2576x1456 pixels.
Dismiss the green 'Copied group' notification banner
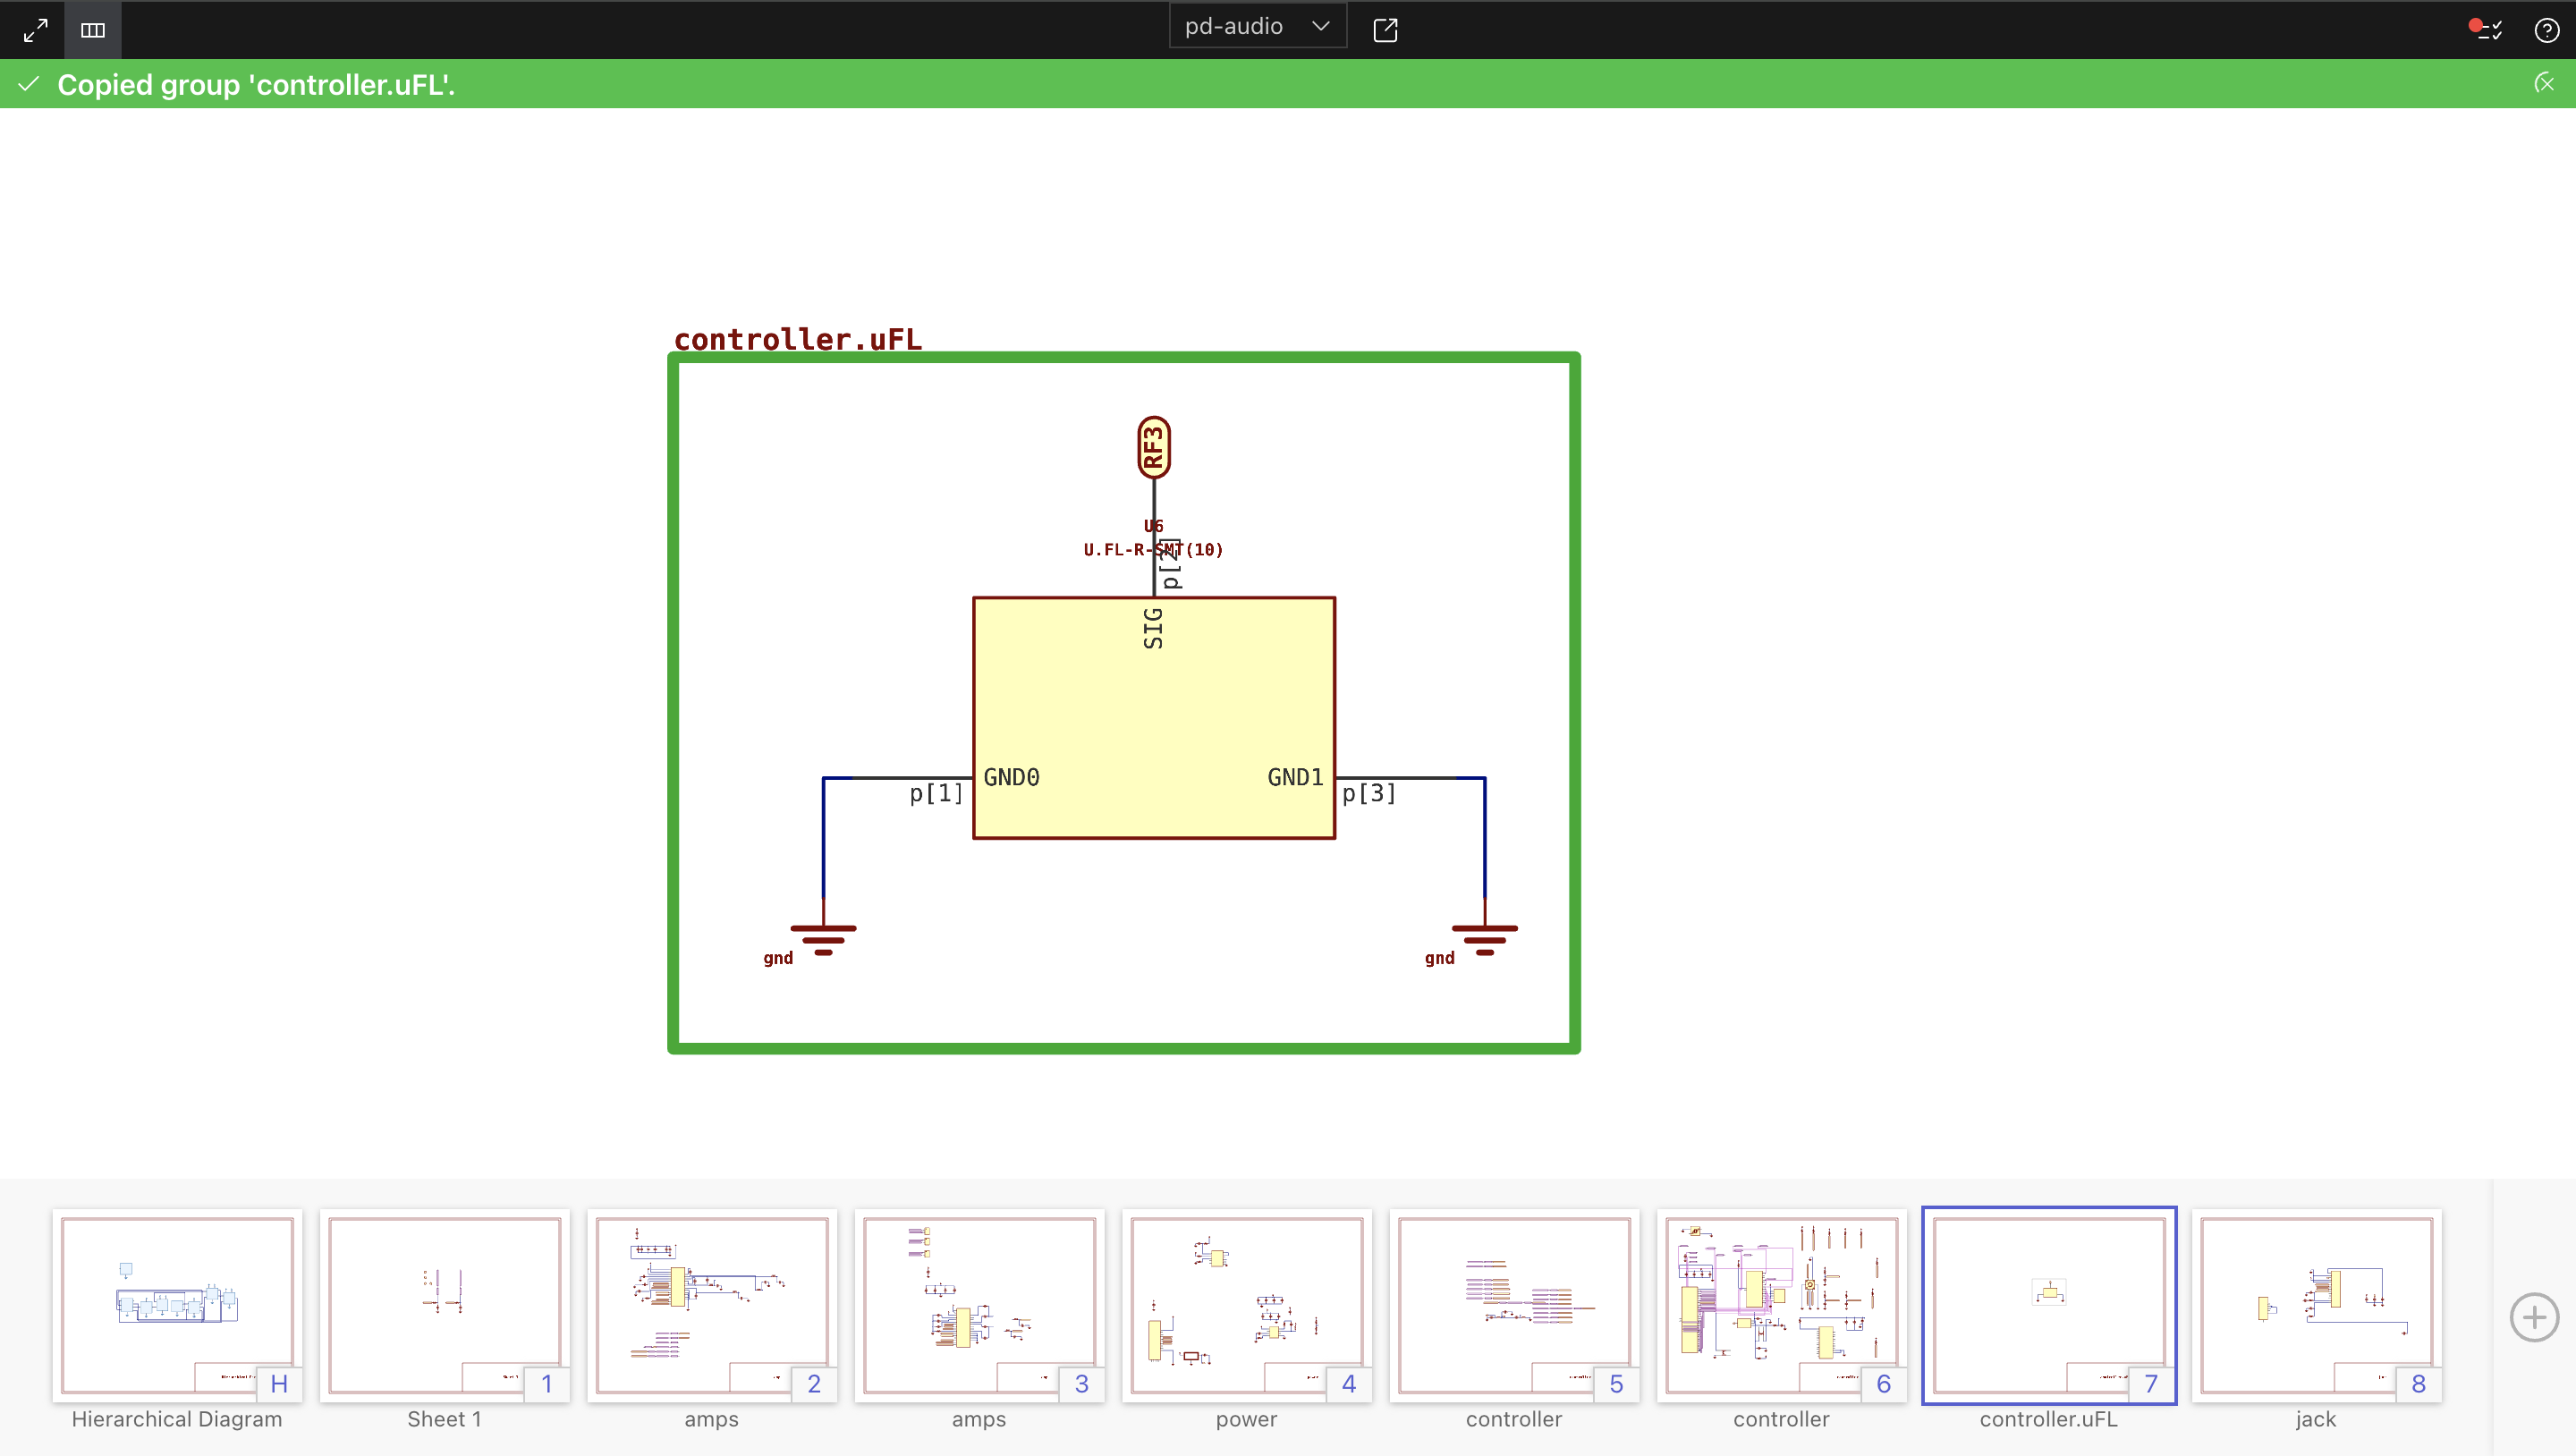coord(2544,84)
